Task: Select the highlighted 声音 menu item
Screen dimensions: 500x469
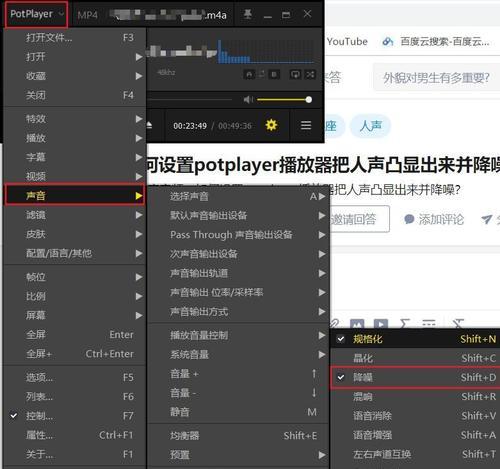Action: 75,195
